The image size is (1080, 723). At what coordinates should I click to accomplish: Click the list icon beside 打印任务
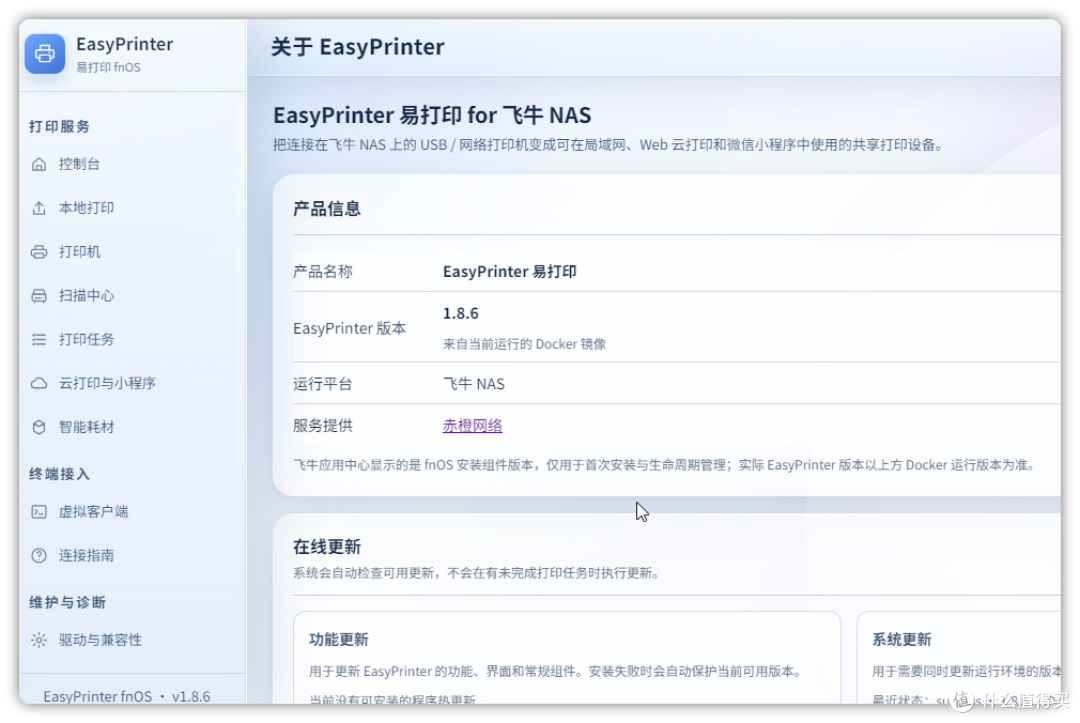click(39, 339)
